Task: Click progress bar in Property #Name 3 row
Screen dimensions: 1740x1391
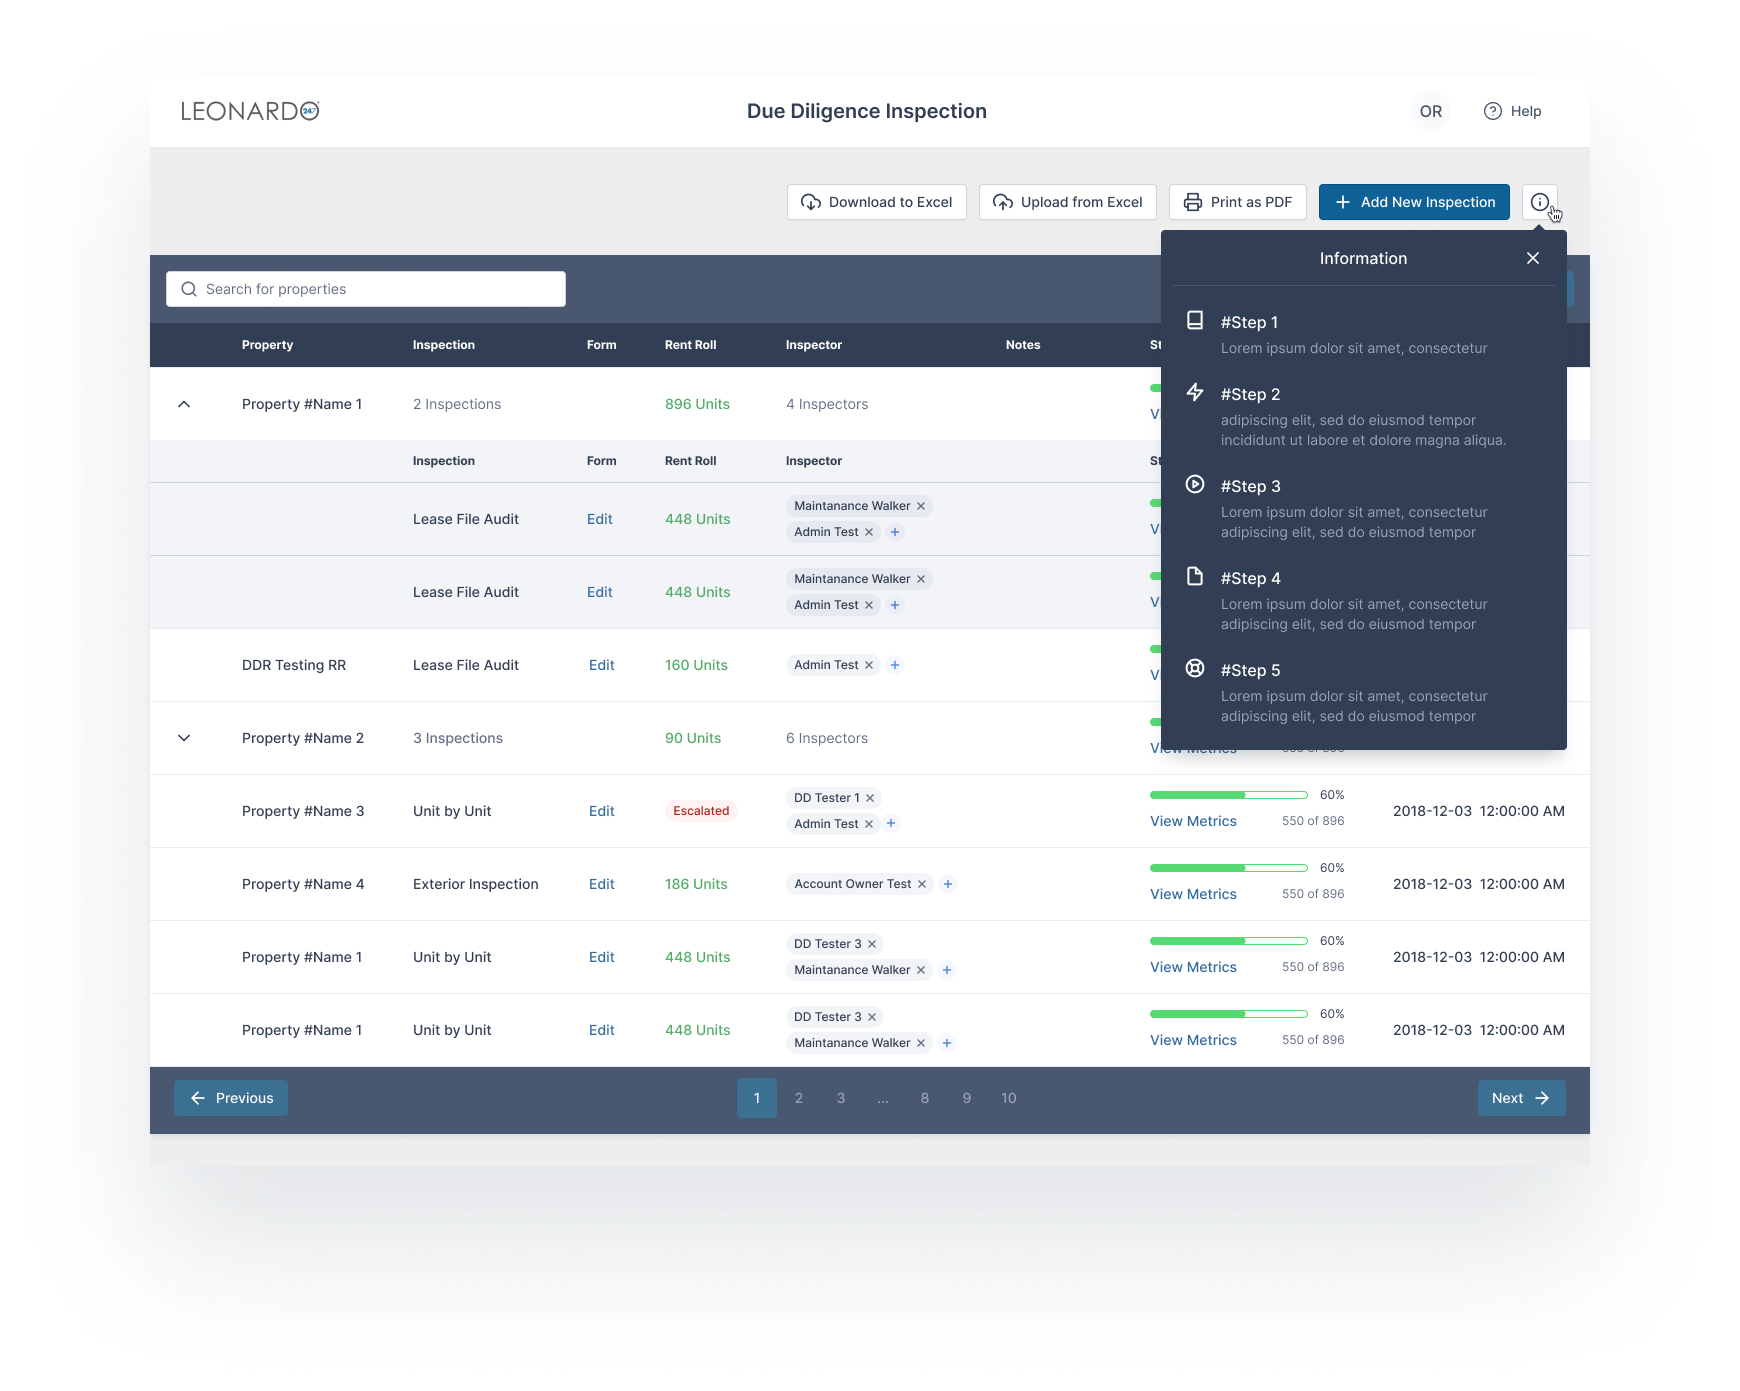Action: pyautogui.click(x=1228, y=795)
